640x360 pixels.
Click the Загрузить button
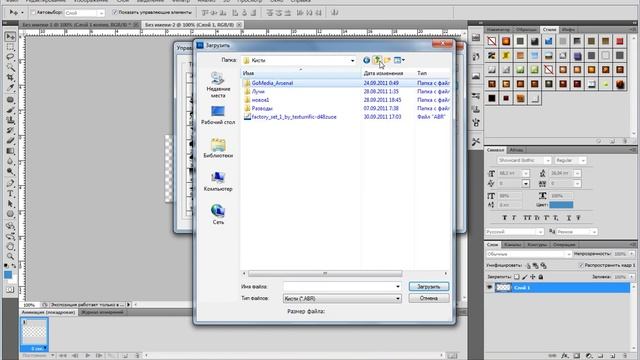[429, 287]
